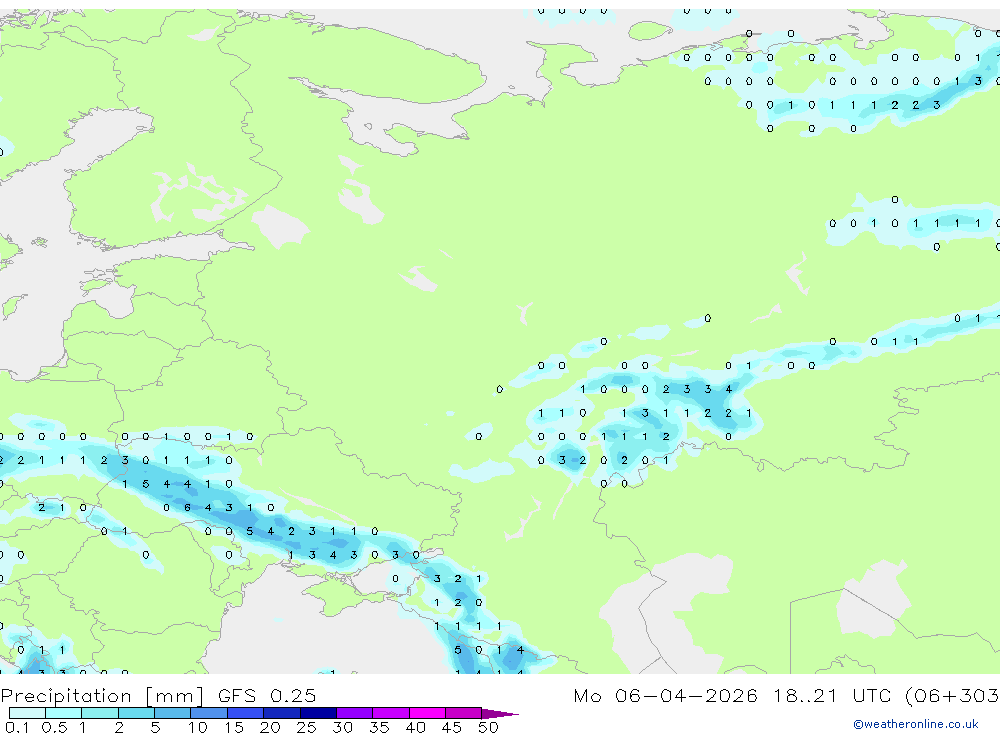Viewport: 1000px width, 733px height.
Task: Click the 'GFS 0.25' model label
Action: 267,695
